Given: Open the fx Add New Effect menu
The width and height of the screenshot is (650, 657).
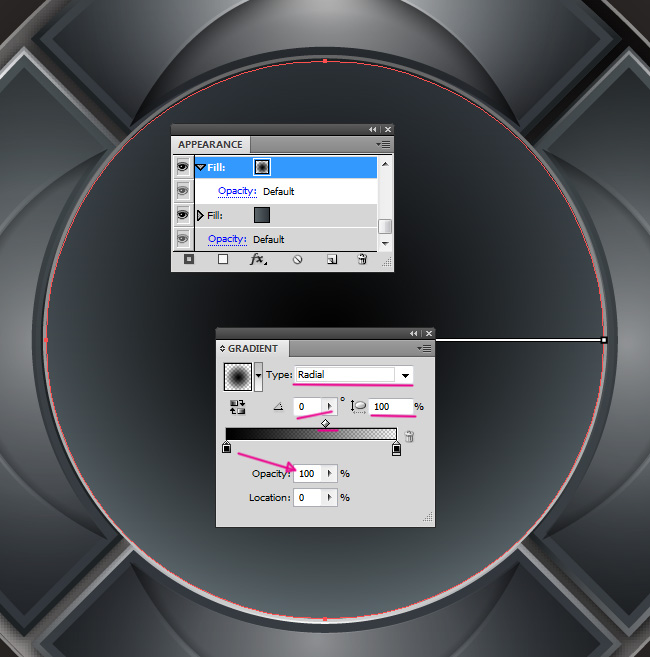Looking at the screenshot, I should coord(257,259).
